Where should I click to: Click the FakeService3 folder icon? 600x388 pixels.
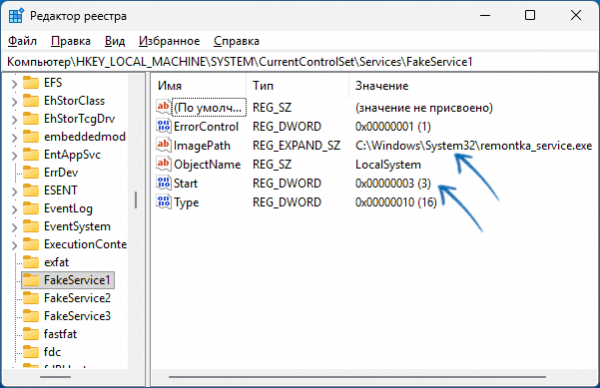click(31, 316)
